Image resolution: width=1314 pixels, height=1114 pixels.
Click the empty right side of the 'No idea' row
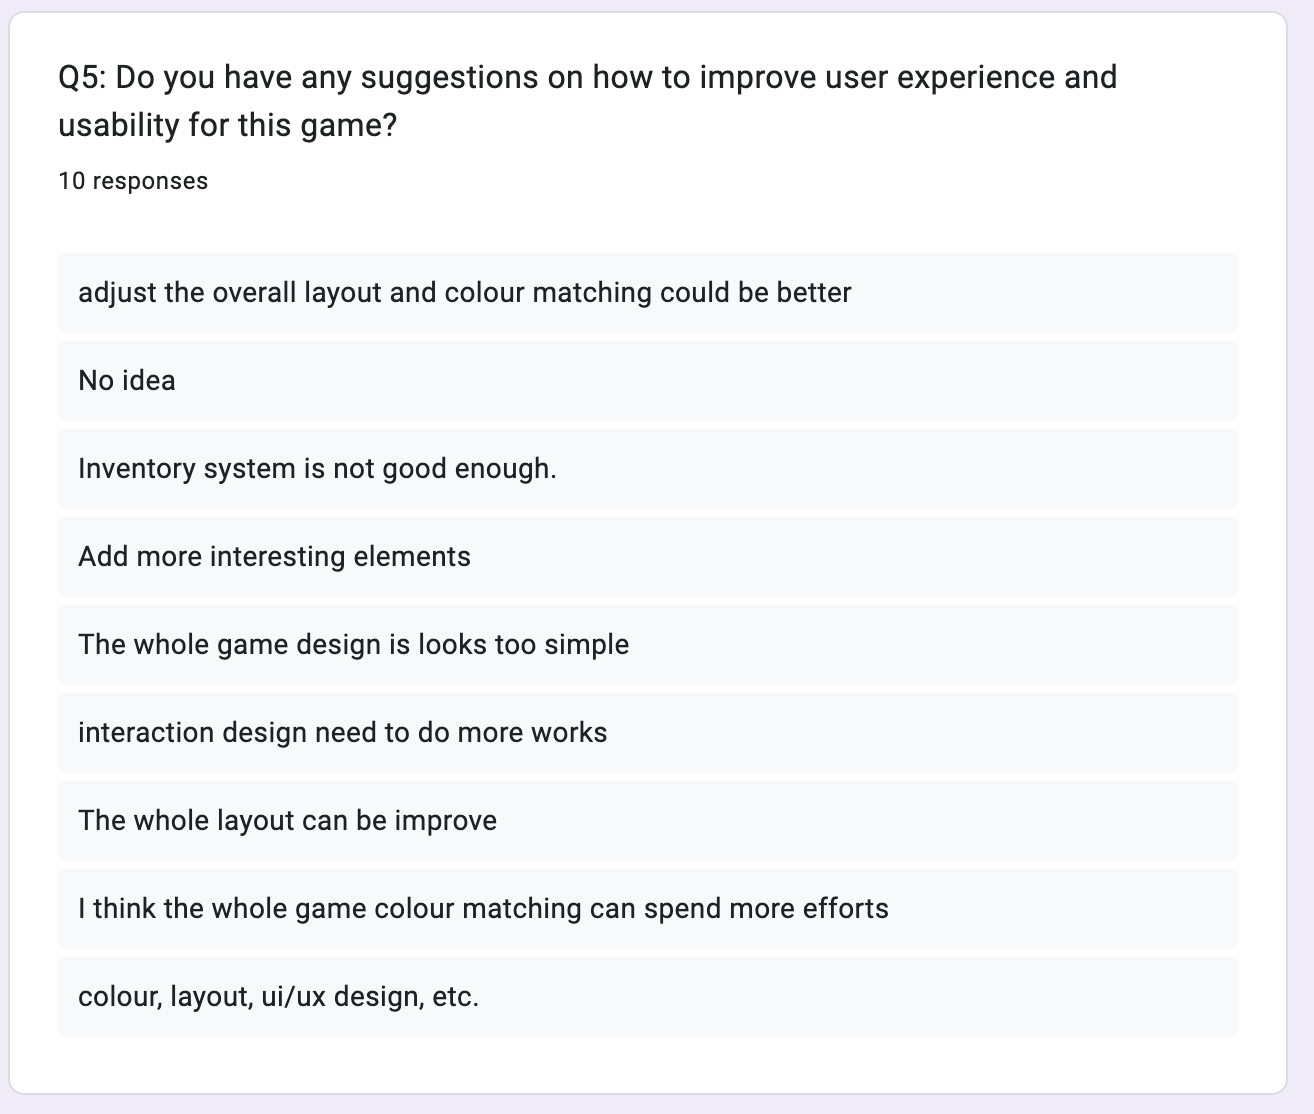pyautogui.click(x=700, y=381)
